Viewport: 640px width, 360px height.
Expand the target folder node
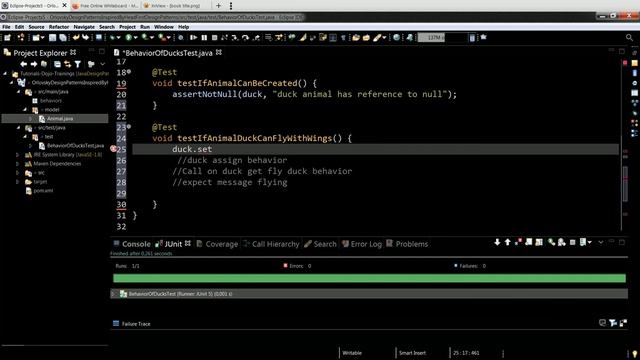coord(18,182)
